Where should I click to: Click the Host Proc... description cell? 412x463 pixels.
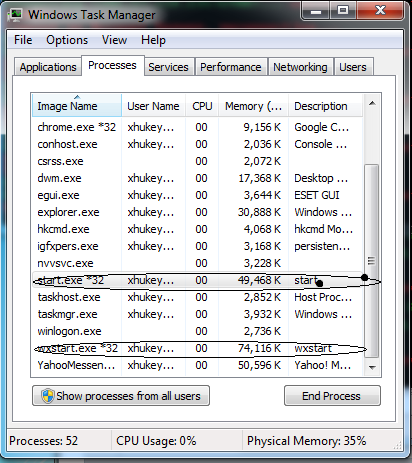323,297
